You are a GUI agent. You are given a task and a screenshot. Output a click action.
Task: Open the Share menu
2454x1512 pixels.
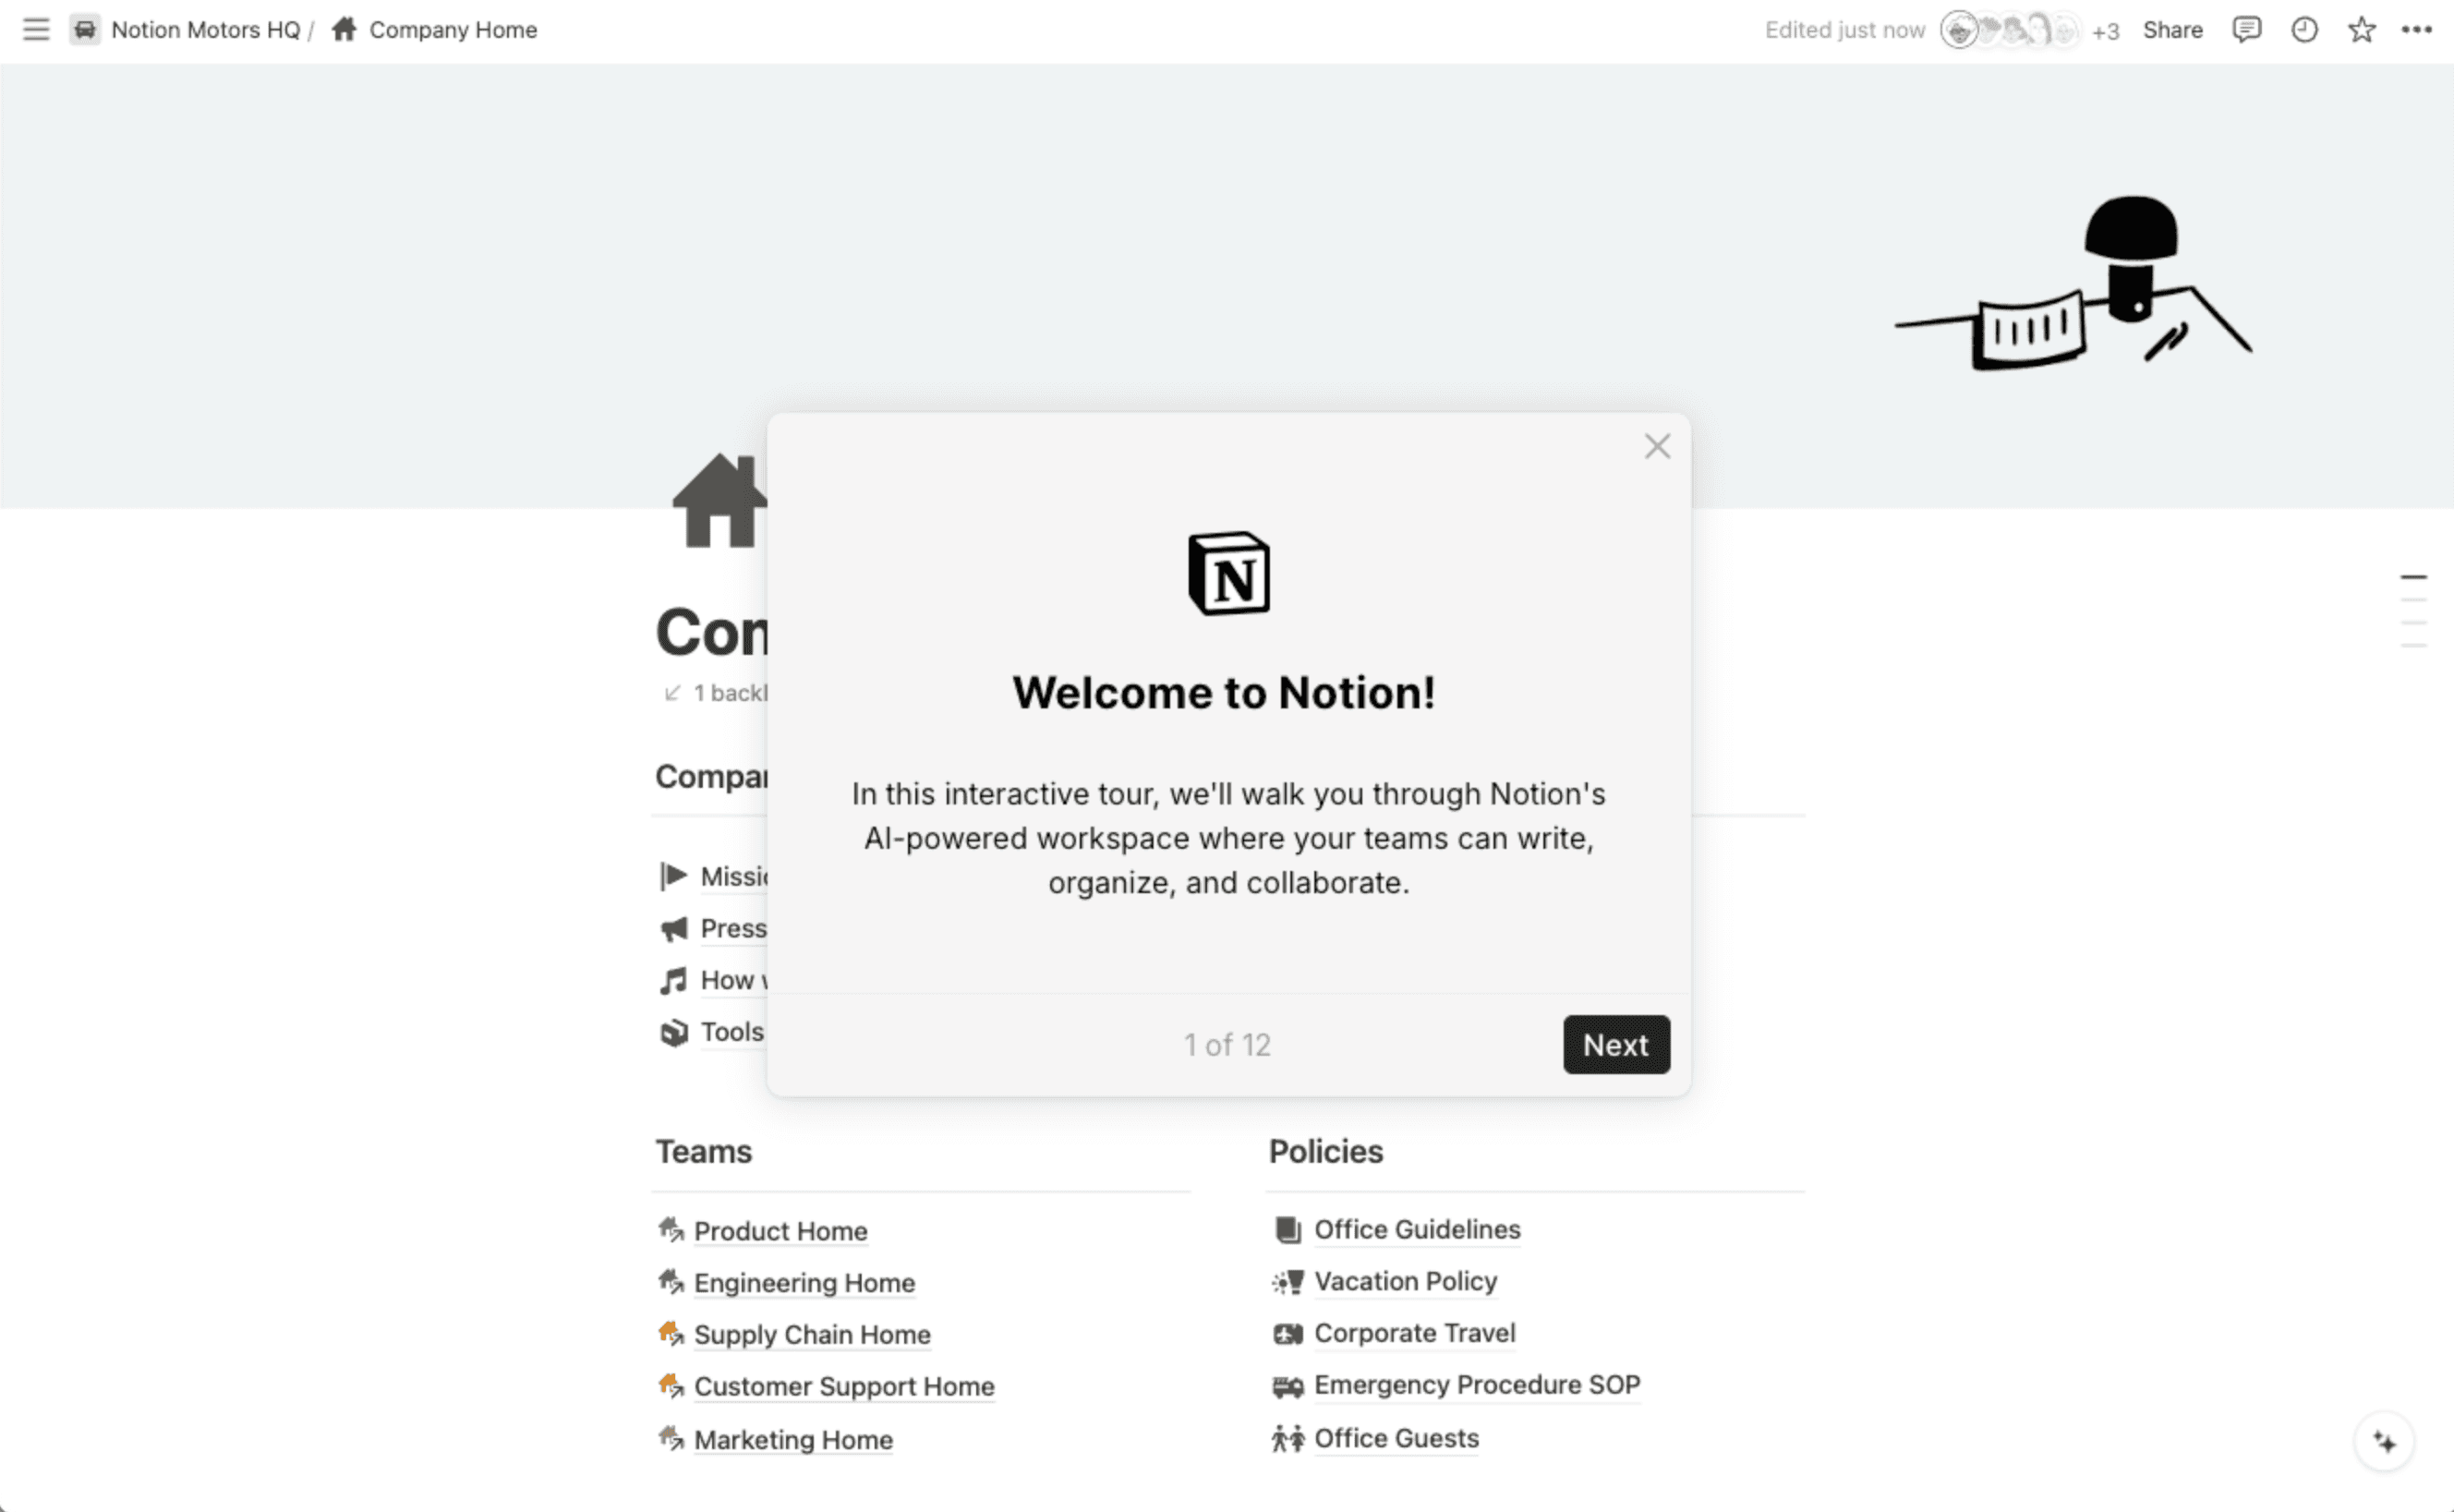click(2172, 29)
